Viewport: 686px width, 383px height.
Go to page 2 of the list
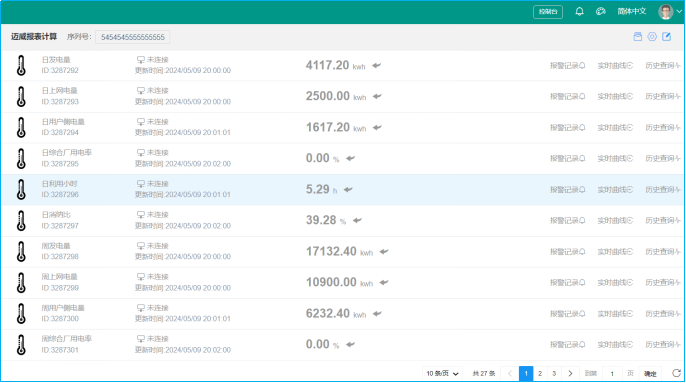pyautogui.click(x=540, y=373)
